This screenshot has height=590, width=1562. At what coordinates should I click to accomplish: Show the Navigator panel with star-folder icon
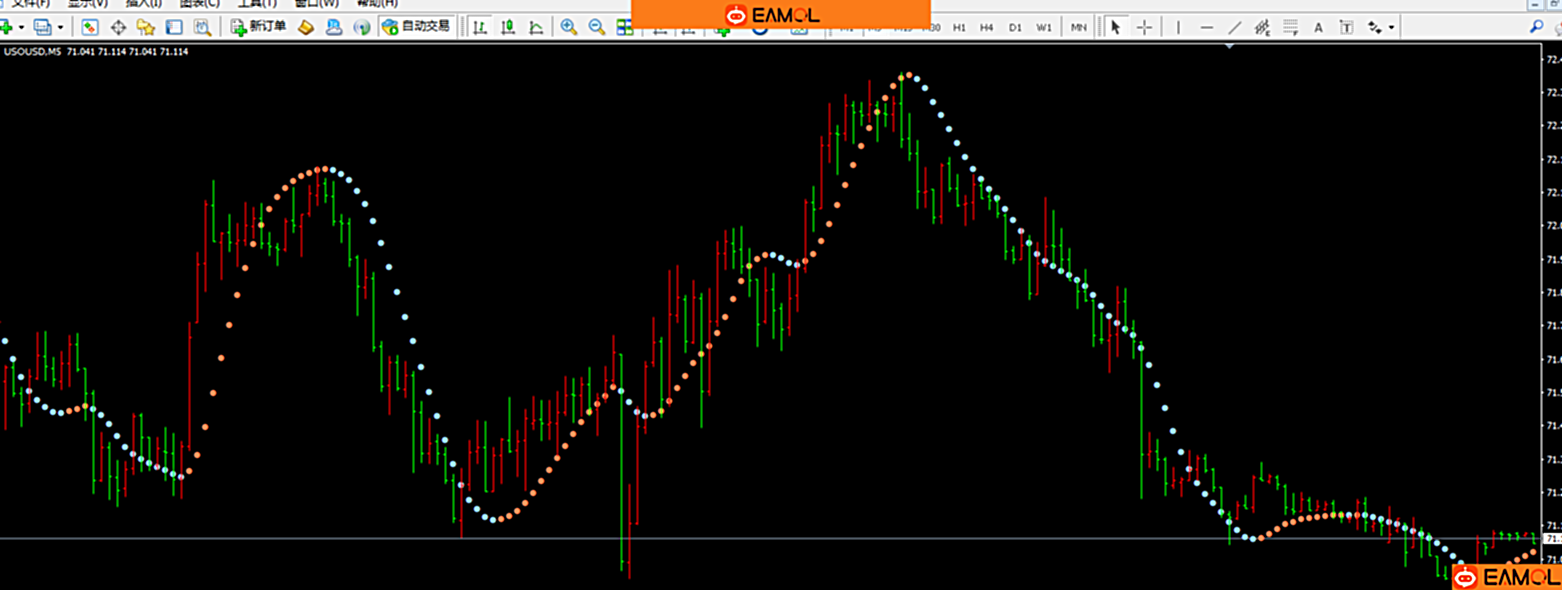[146, 28]
